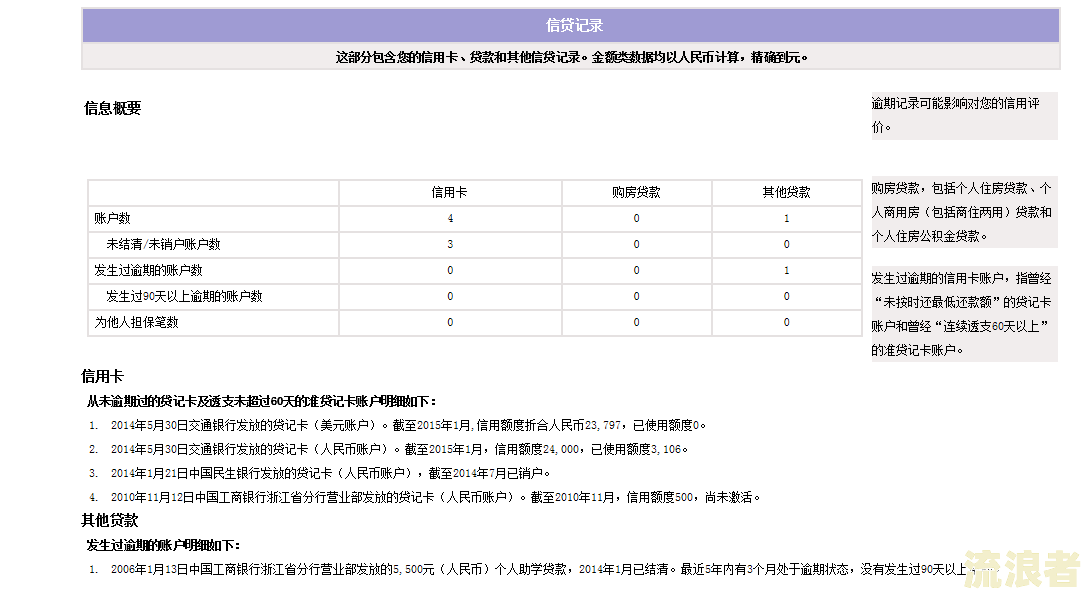
Task: Click the 为他人担保笔数 value under 信用卡 column
Action: click(x=450, y=322)
